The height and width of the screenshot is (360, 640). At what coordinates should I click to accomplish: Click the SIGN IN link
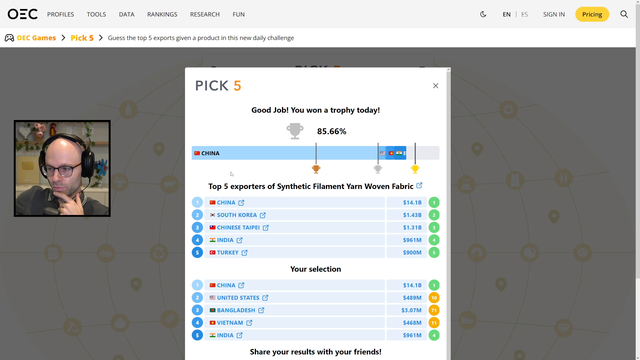pyautogui.click(x=554, y=14)
